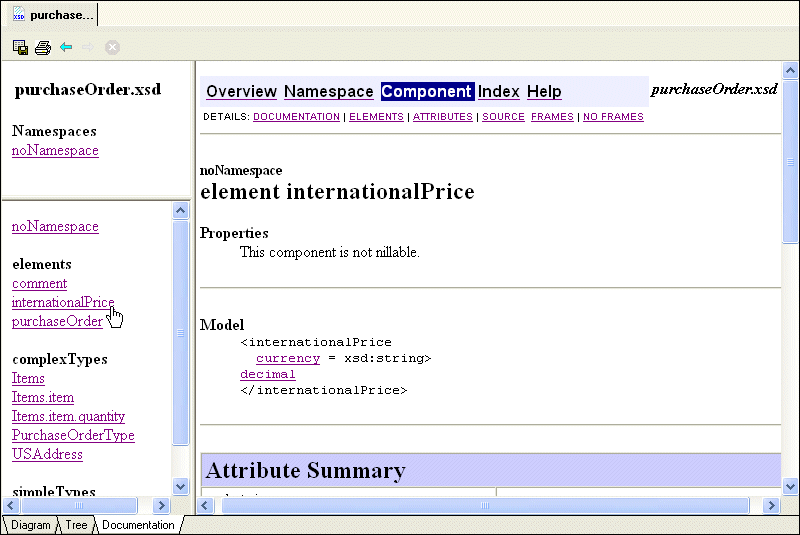Click the left panel scroll down arrow
The image size is (800, 535).
pos(181,486)
